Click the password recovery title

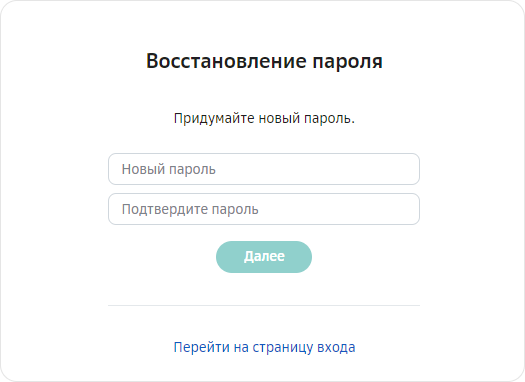pyautogui.click(x=264, y=61)
